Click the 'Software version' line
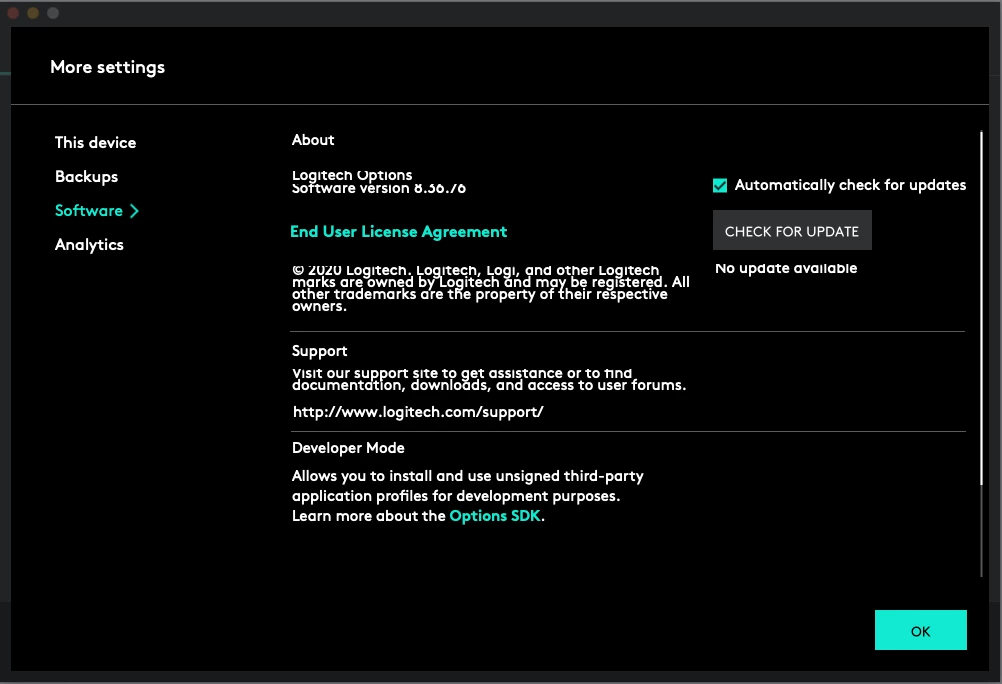1002x684 pixels. click(x=379, y=189)
